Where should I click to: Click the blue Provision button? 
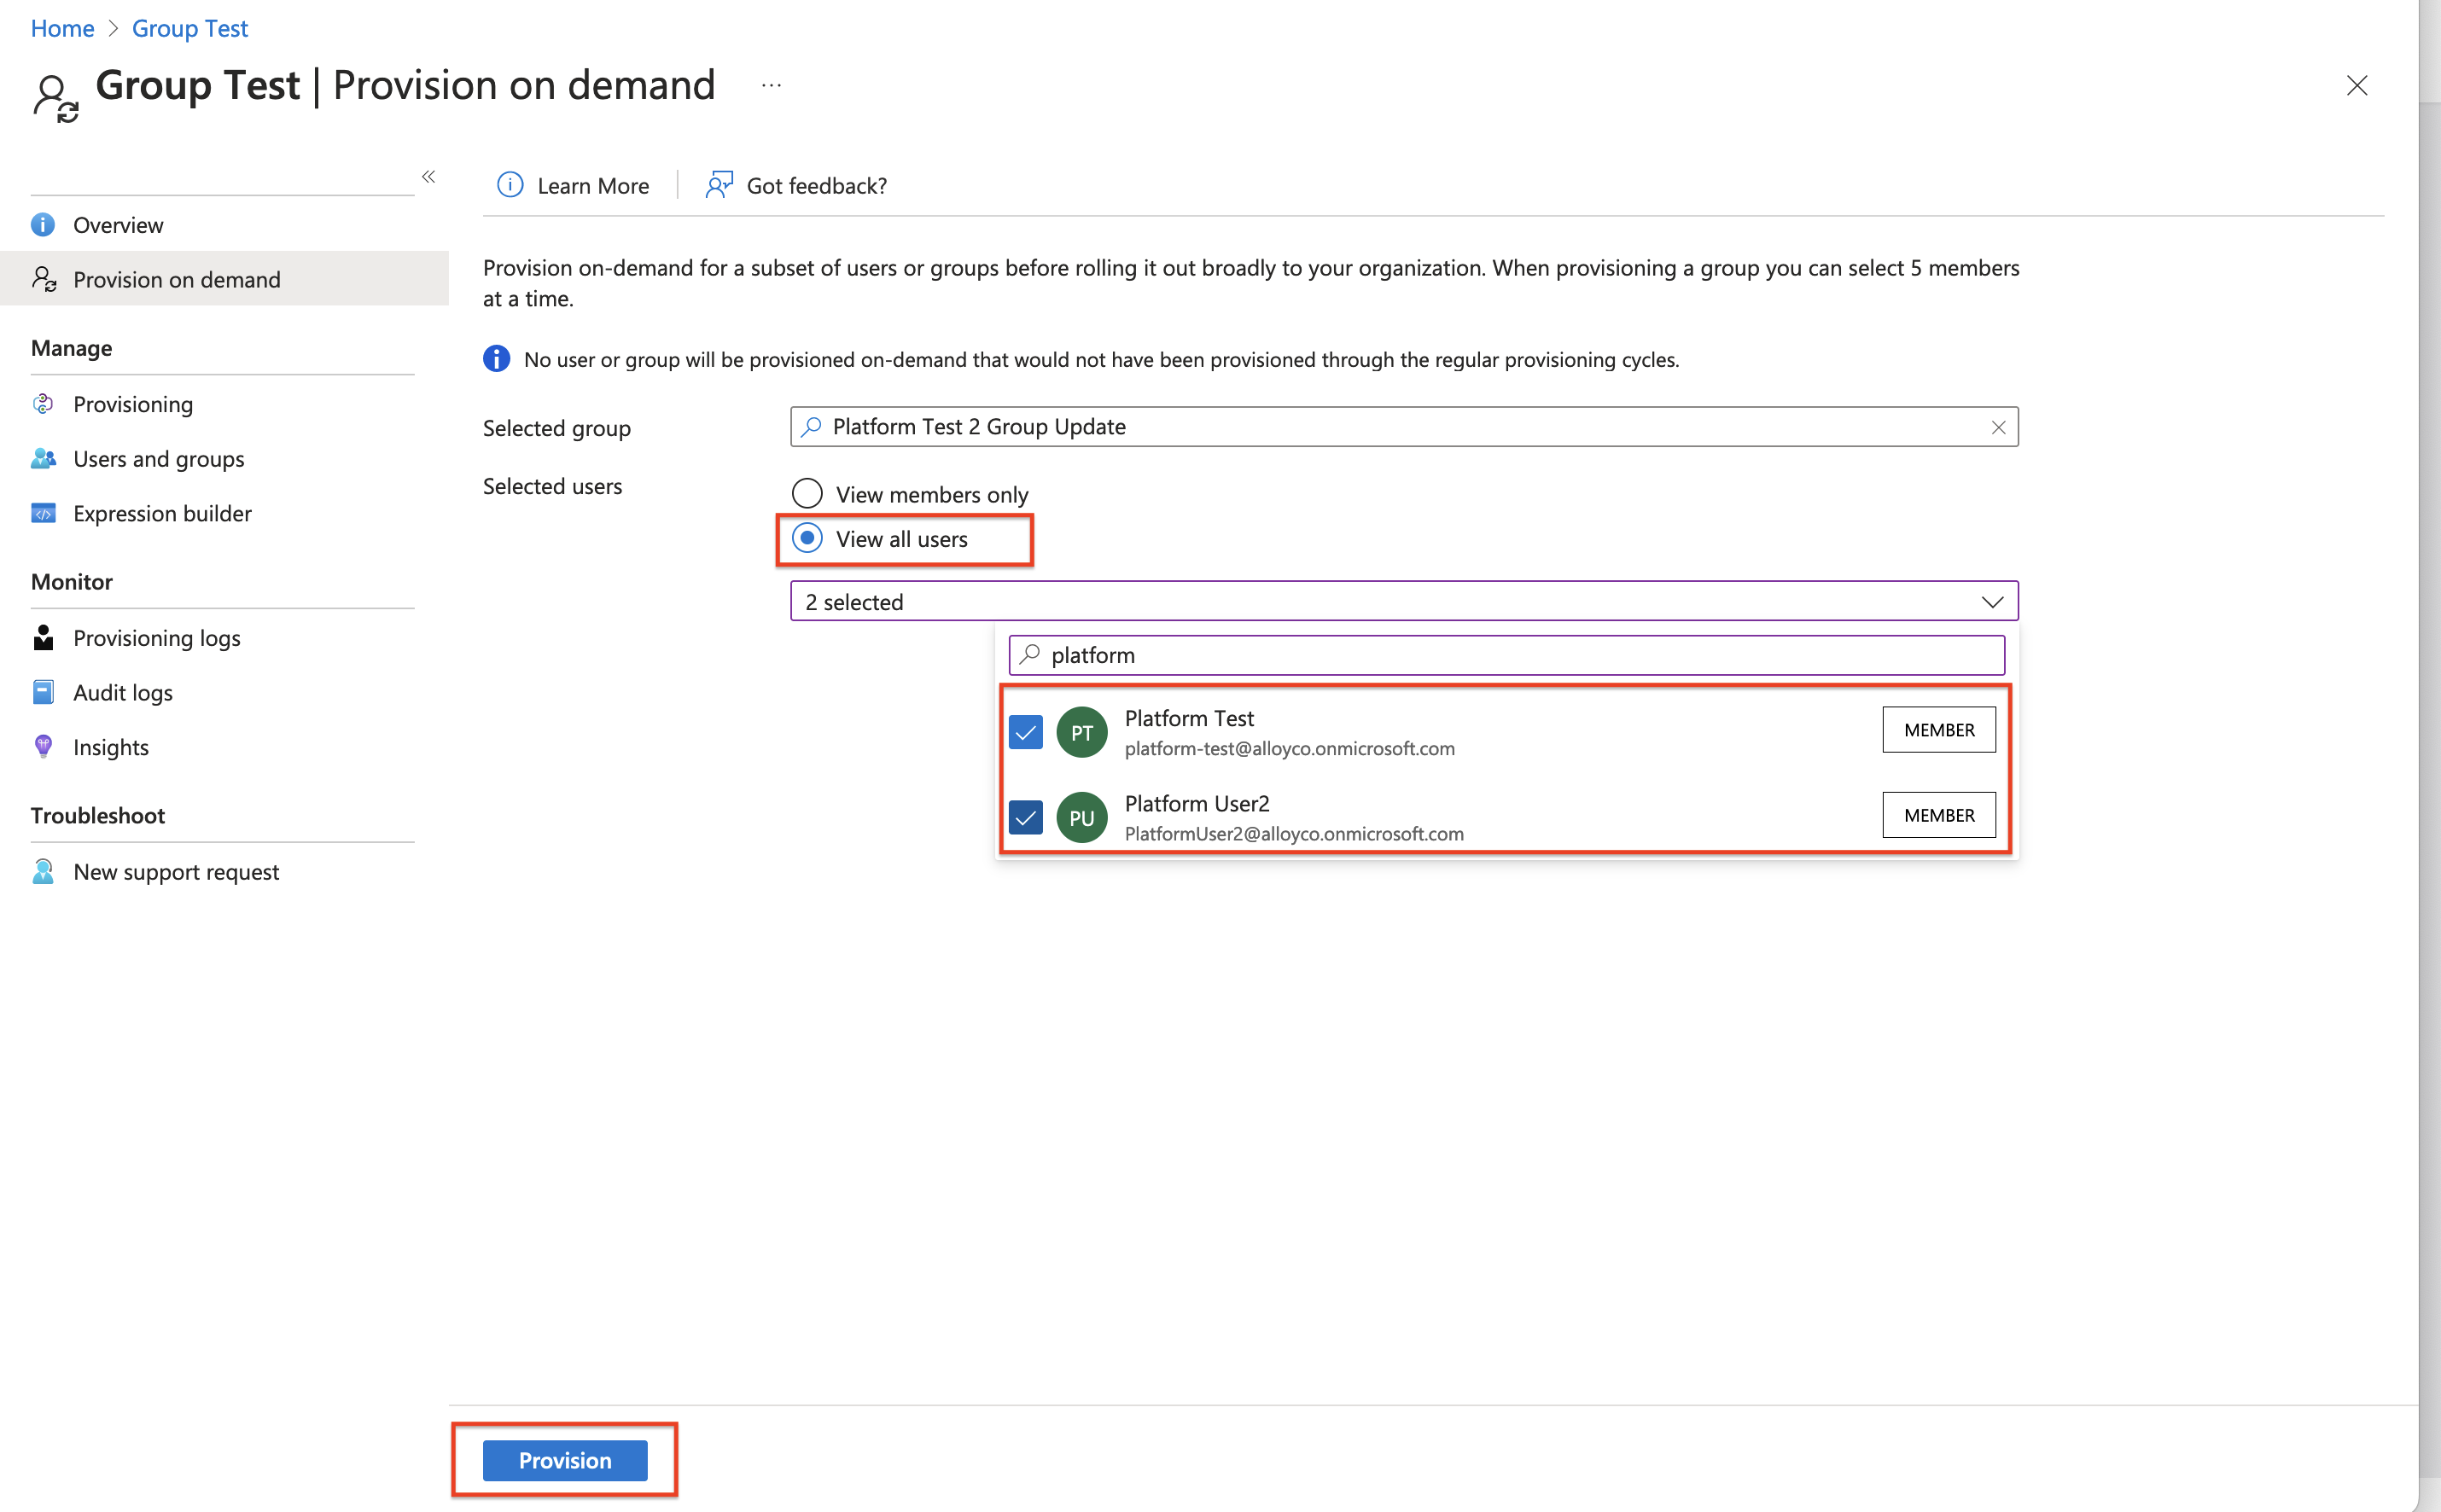[565, 1460]
